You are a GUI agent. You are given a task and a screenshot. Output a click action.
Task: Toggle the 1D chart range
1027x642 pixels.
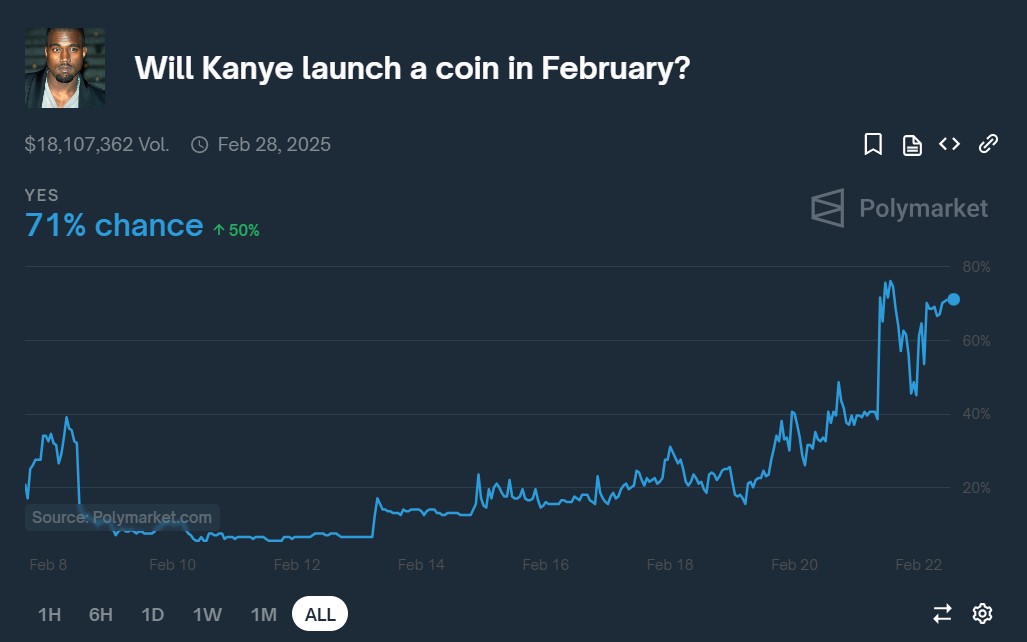pyautogui.click(x=152, y=615)
